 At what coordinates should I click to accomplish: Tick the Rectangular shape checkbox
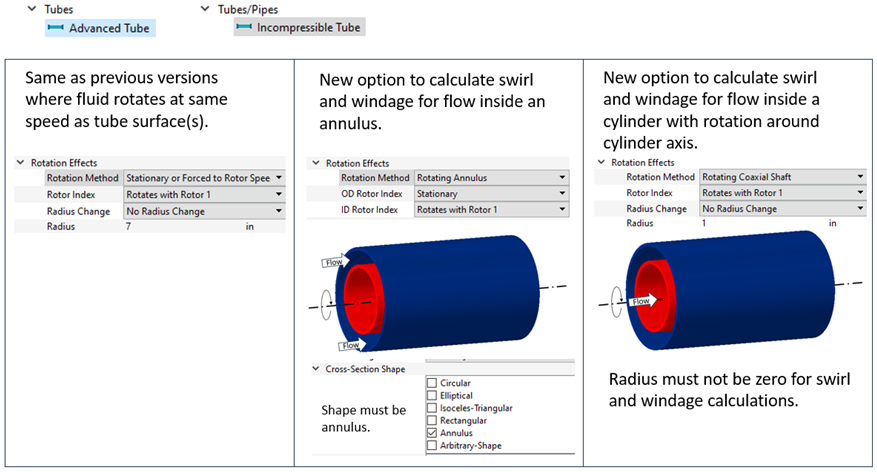coord(431,421)
